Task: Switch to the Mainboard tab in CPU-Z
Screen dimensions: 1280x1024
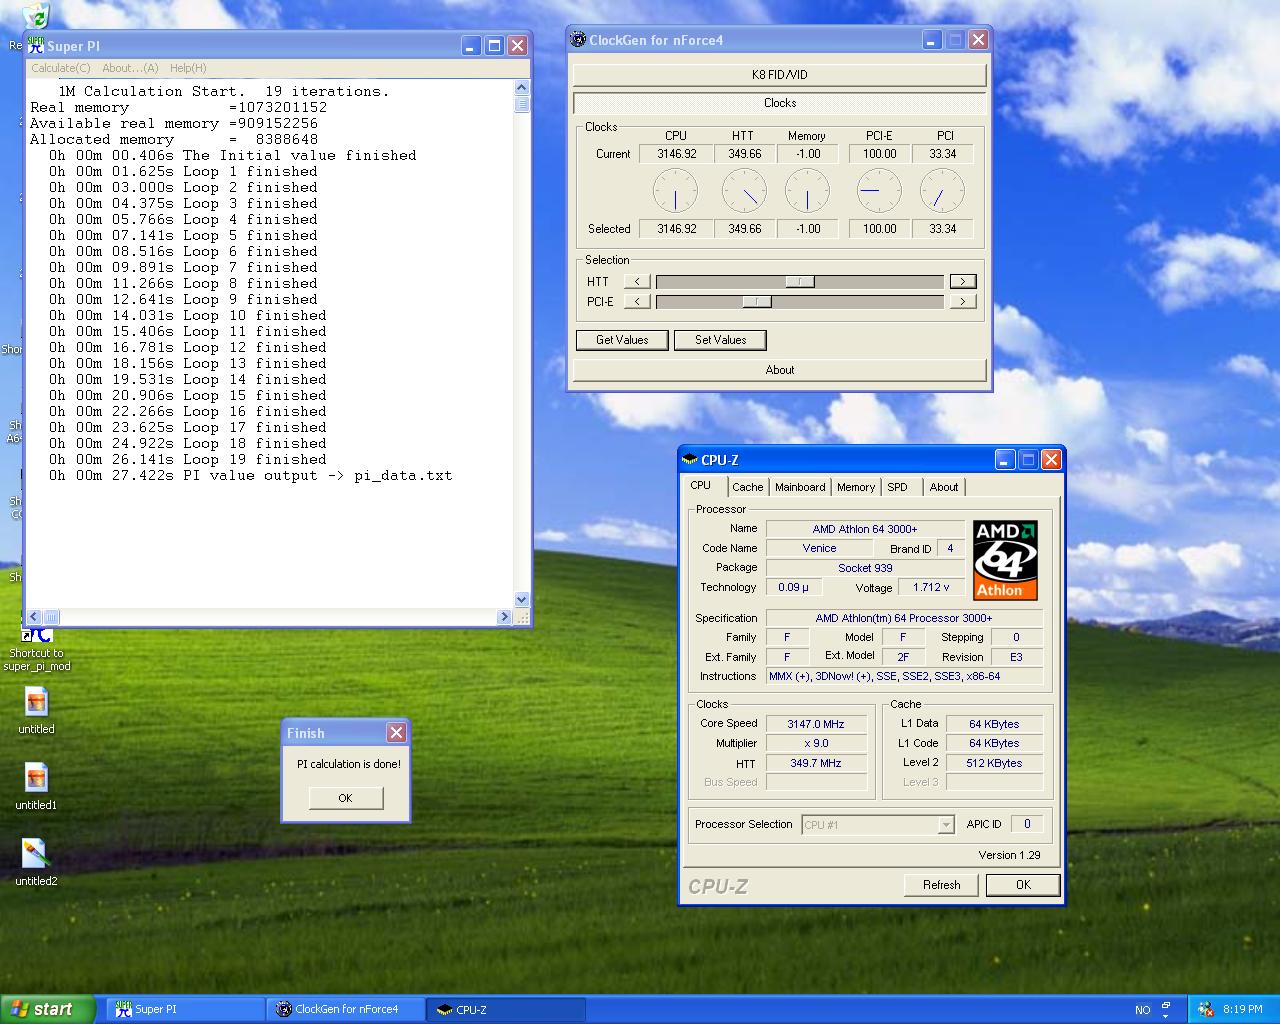Action: (800, 487)
